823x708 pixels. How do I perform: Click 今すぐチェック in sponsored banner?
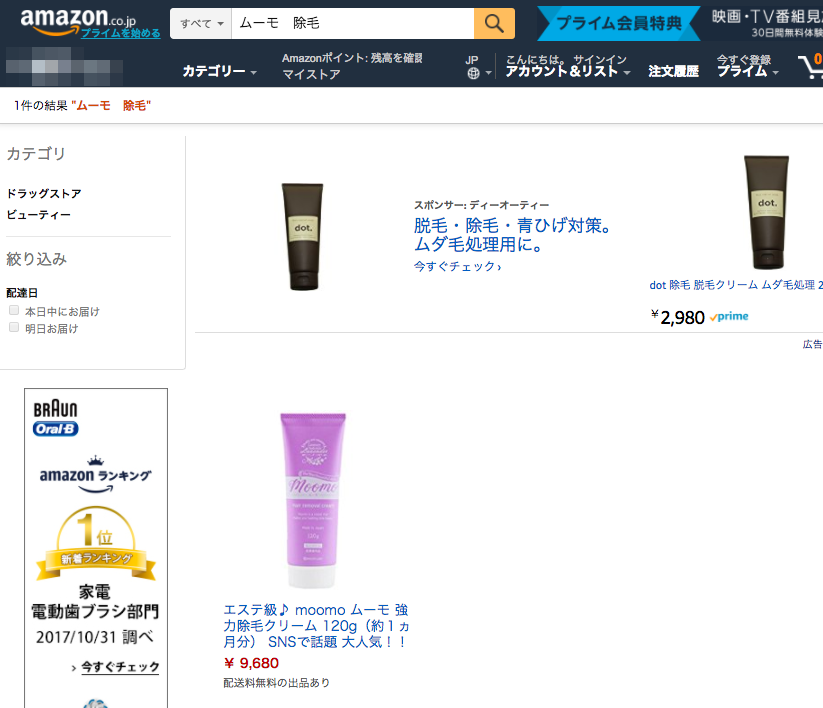click(x=457, y=267)
